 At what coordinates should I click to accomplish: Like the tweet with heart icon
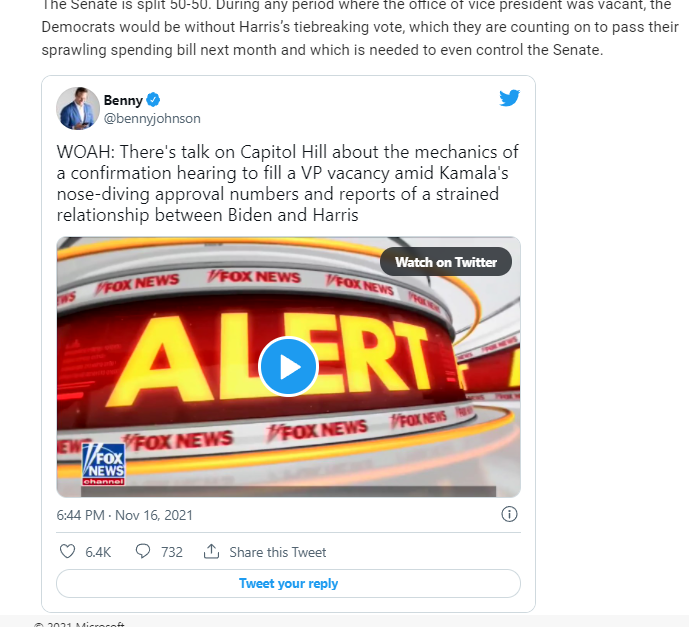click(x=67, y=551)
